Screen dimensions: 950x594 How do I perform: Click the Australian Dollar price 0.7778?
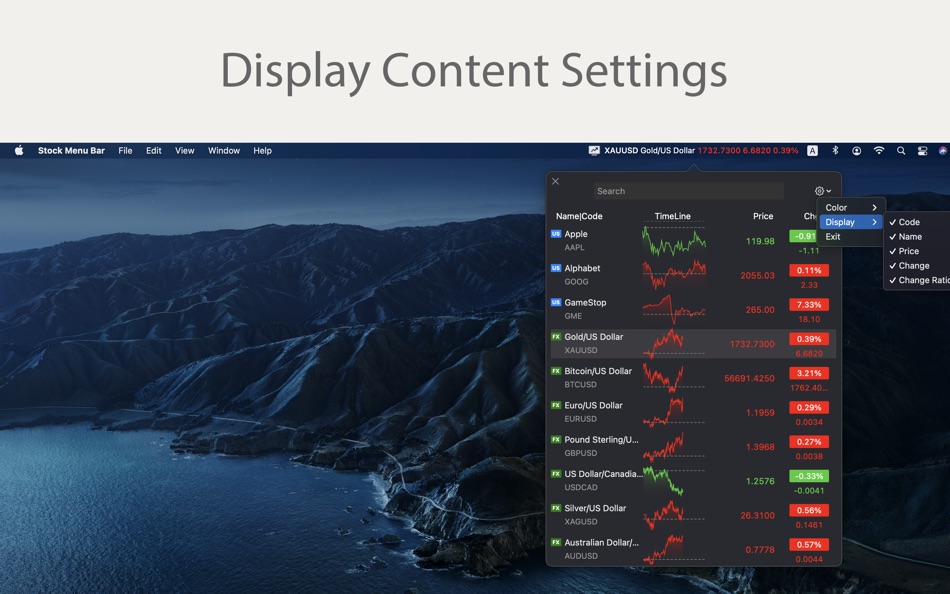[x=760, y=550]
